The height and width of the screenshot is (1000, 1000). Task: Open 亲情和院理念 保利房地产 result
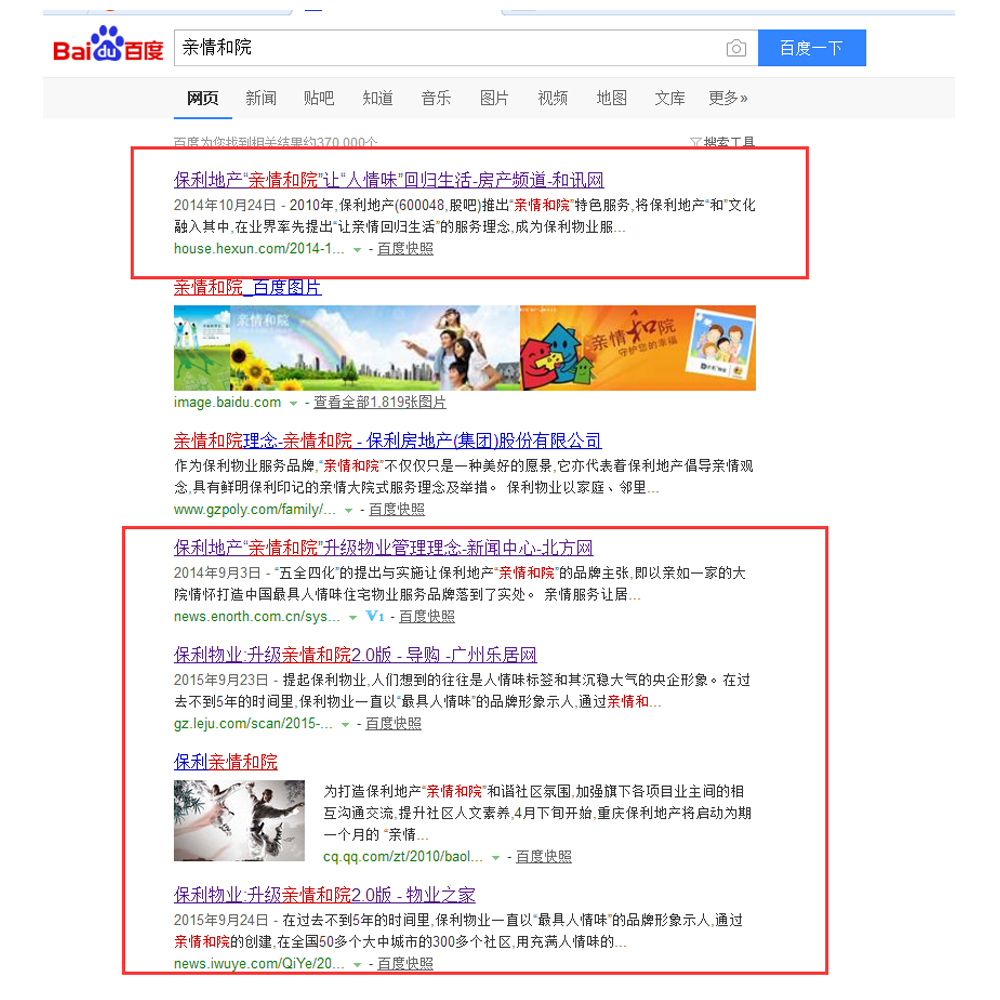pos(387,441)
